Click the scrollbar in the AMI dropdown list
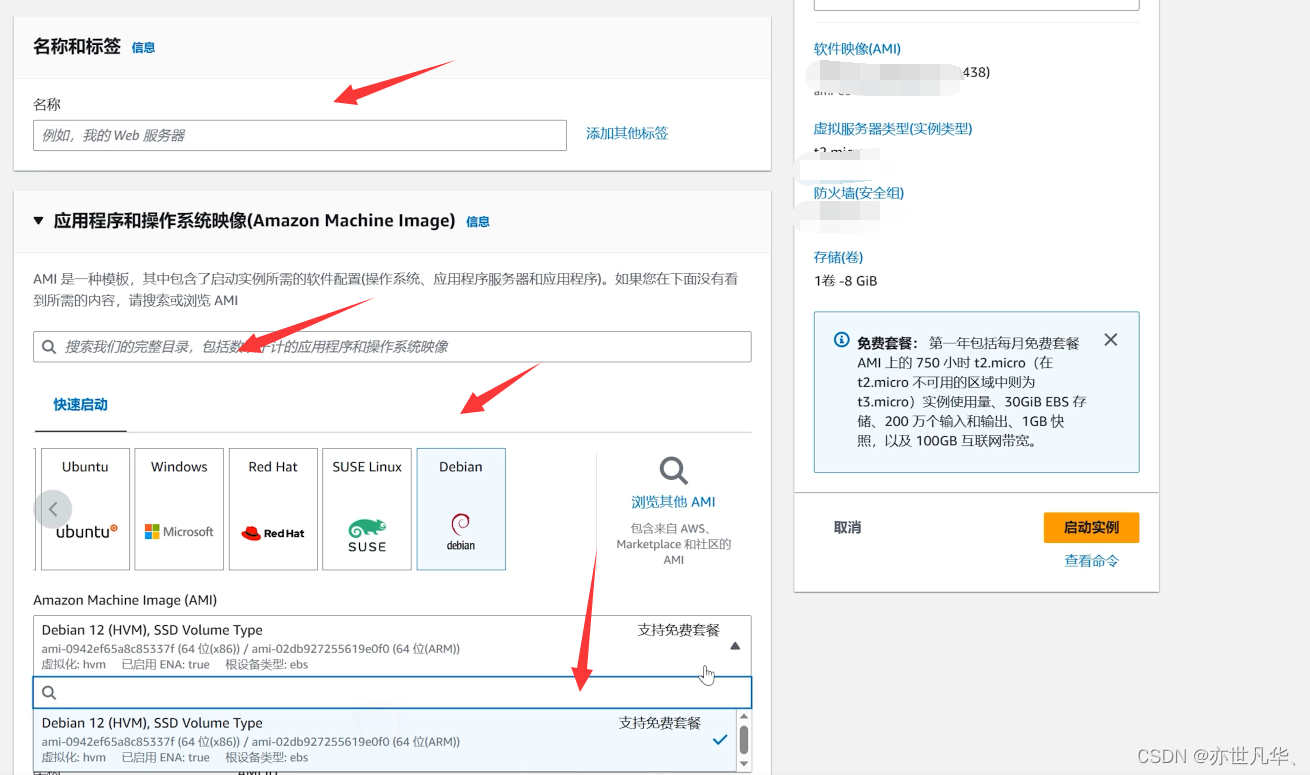The width and height of the screenshot is (1310, 775). pos(742,740)
